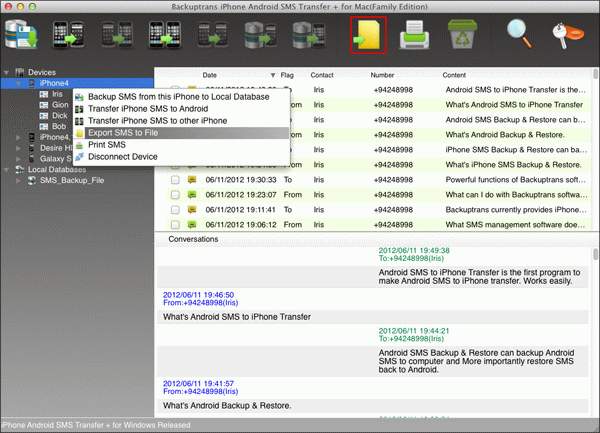Tick the checkbox for the 19:23:07 message

click(175, 195)
